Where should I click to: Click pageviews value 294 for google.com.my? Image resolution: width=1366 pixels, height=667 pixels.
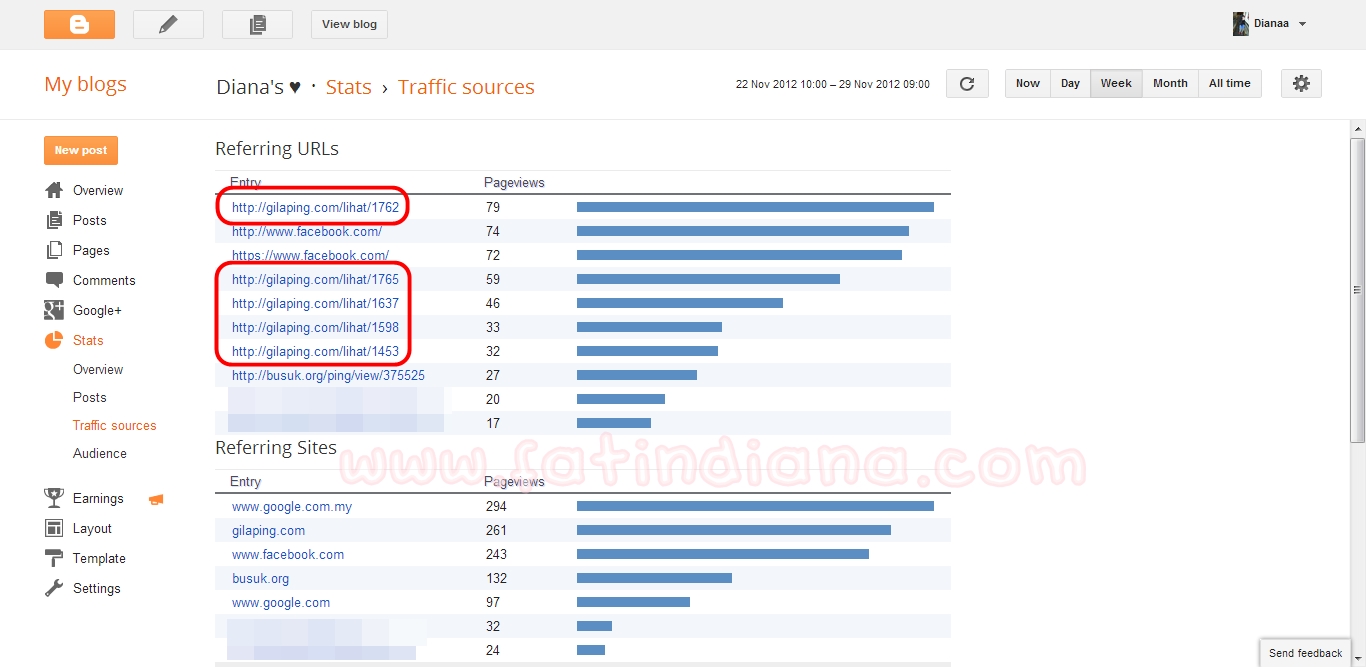click(x=496, y=506)
